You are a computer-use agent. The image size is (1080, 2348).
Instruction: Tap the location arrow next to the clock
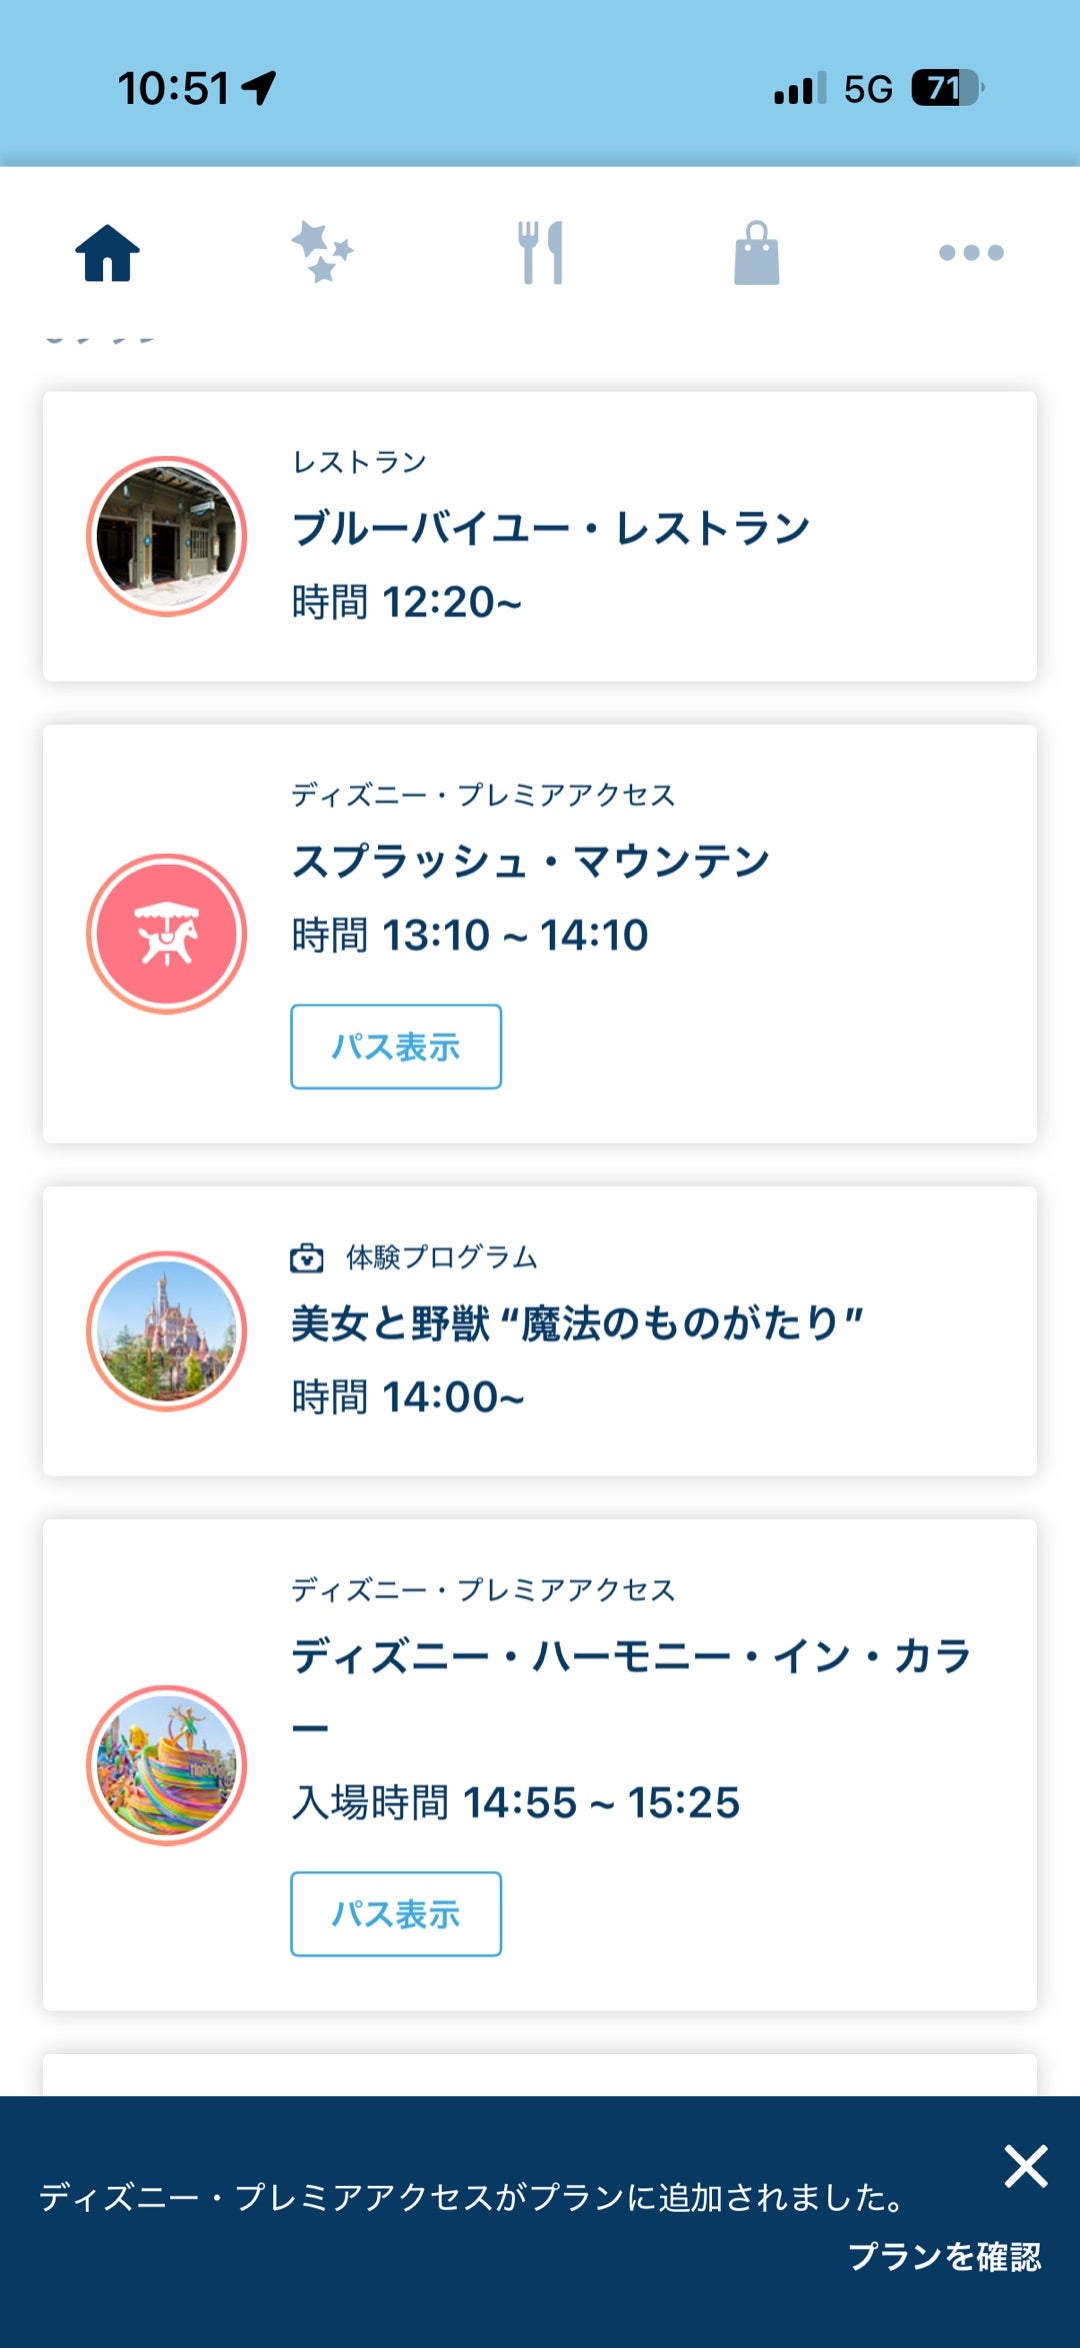pyautogui.click(x=259, y=88)
